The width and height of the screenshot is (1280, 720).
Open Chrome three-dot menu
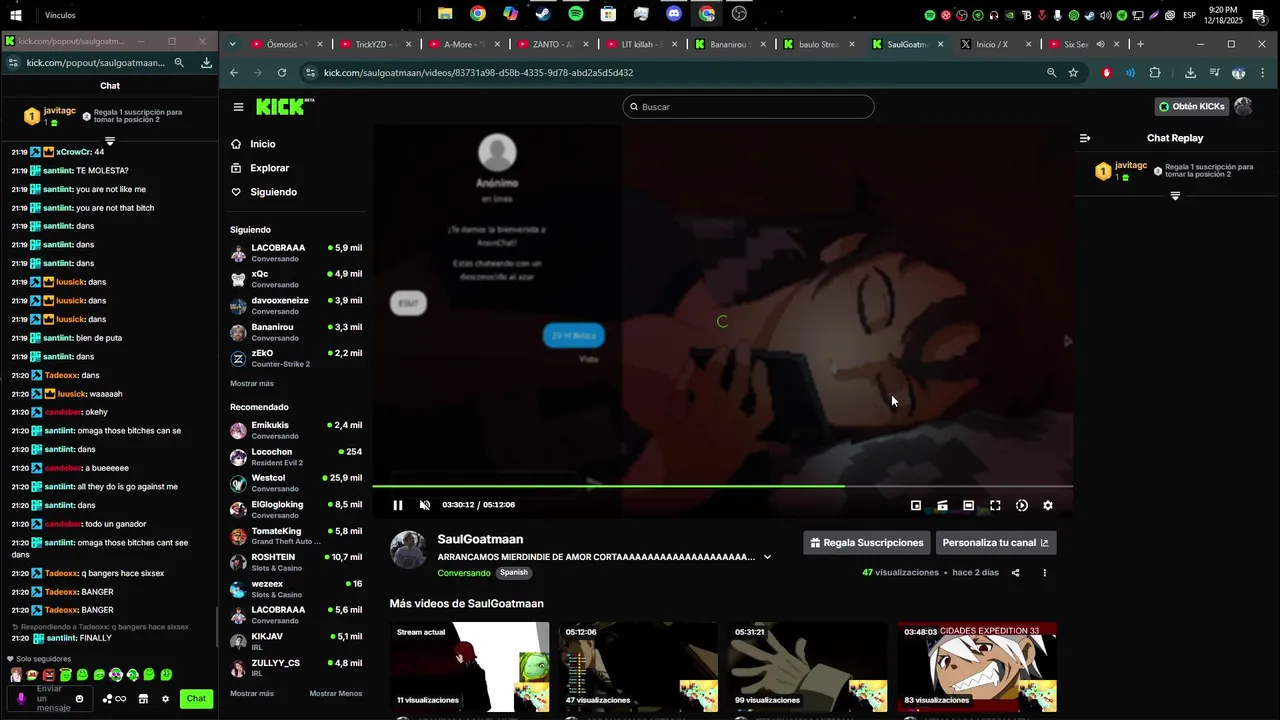click(x=1263, y=73)
